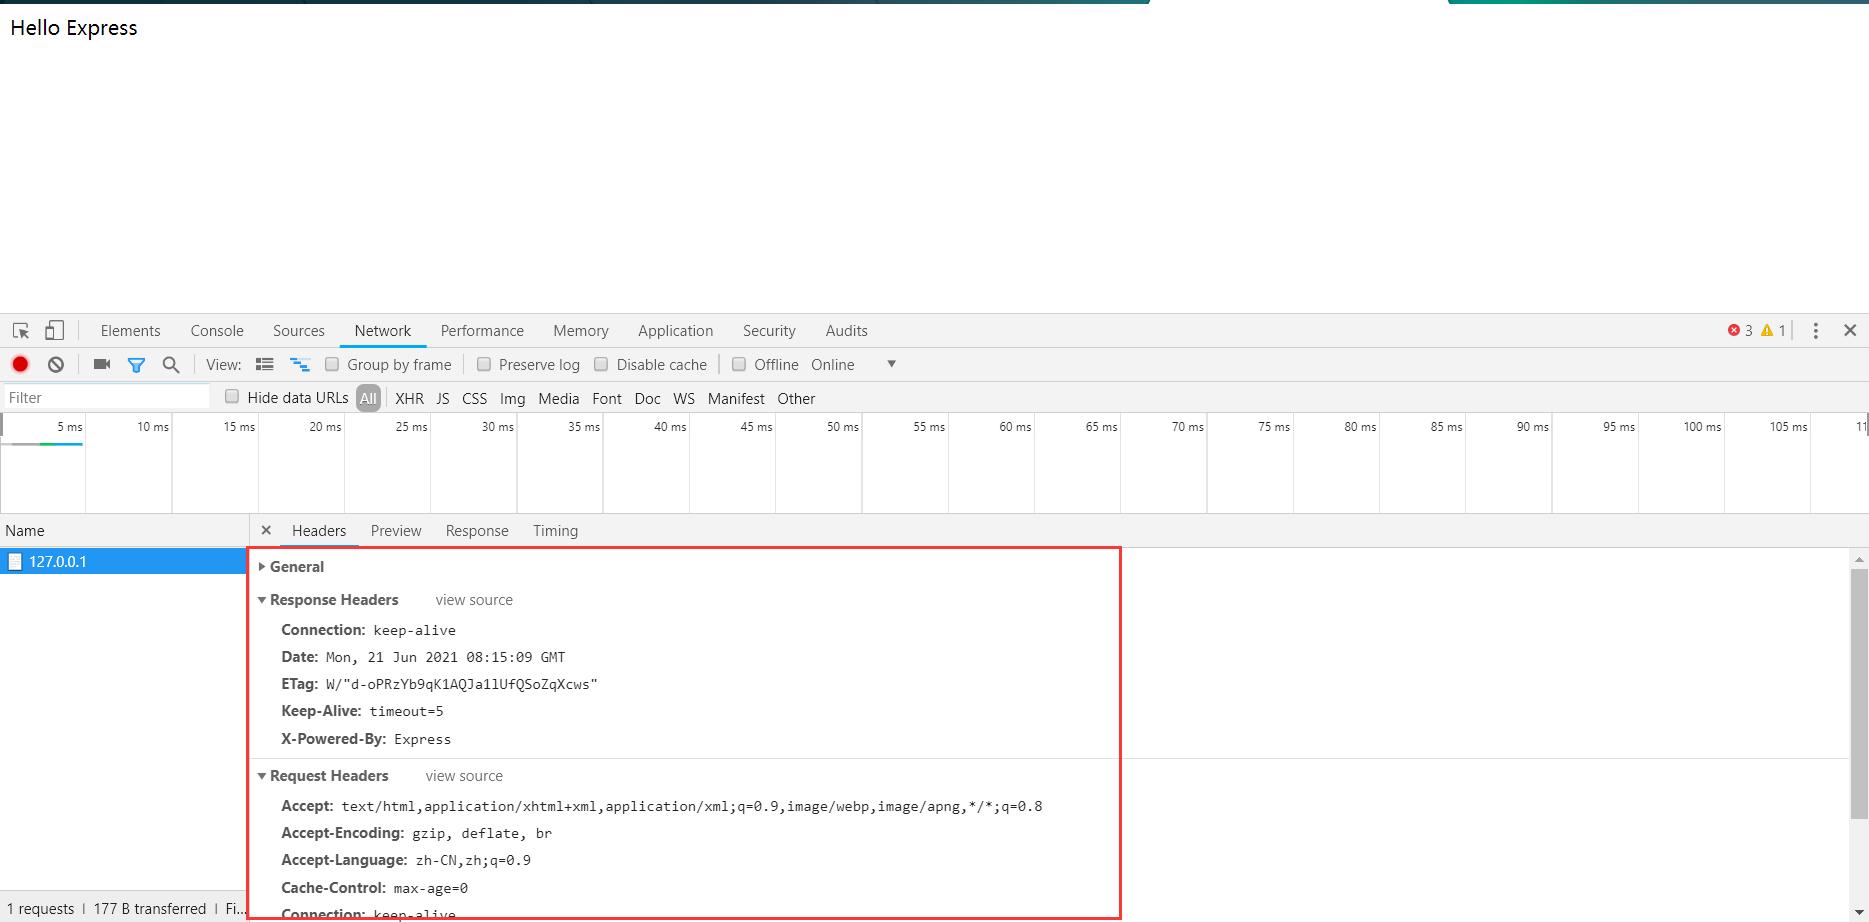Switch to the Application tab
Viewport: 1869px width, 922px height.
(676, 331)
